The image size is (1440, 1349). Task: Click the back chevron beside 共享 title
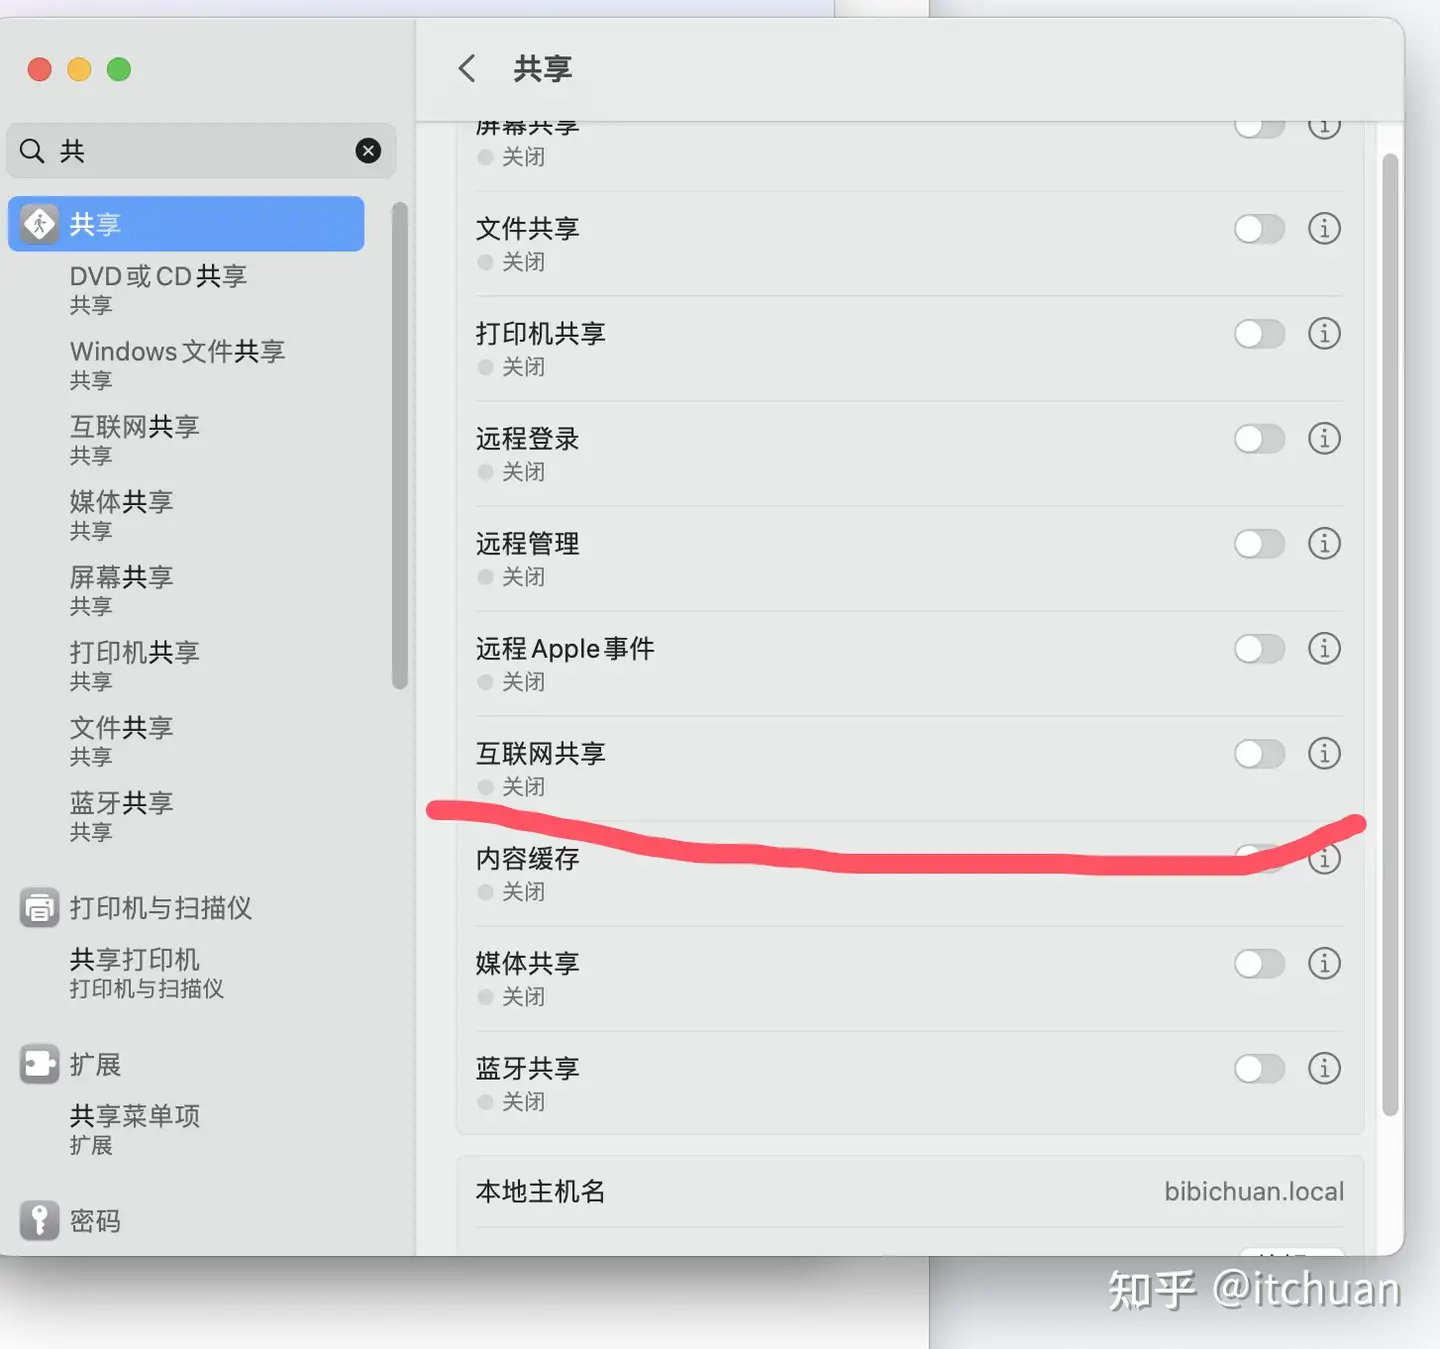(466, 69)
